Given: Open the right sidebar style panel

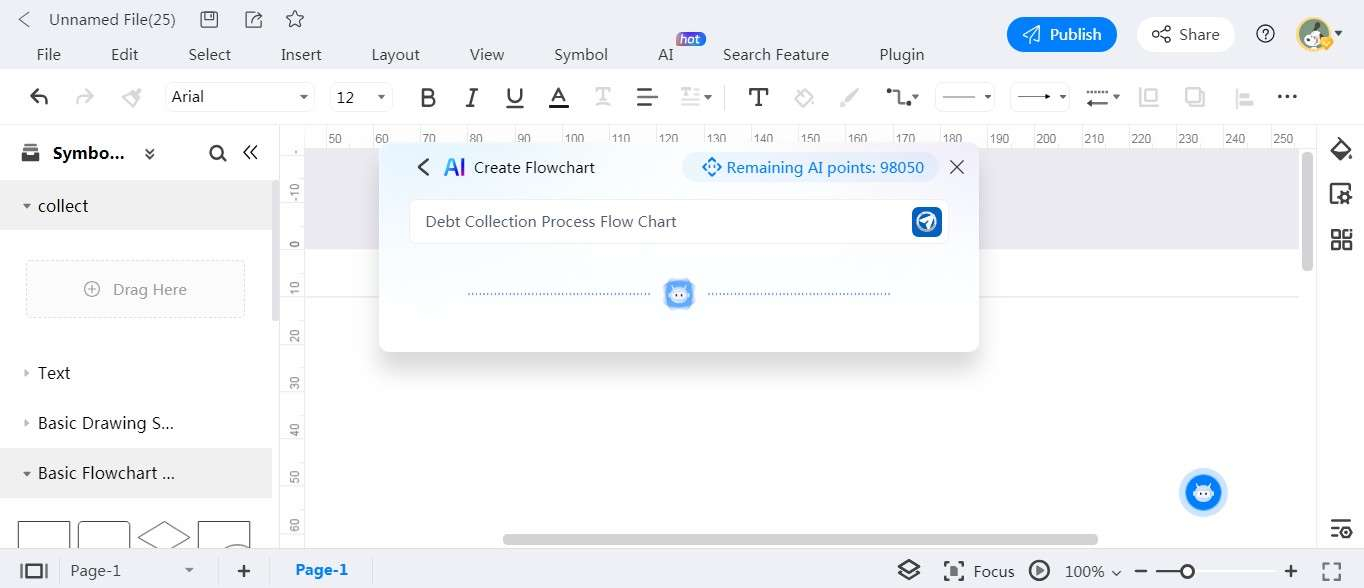Looking at the screenshot, I should [1341, 149].
